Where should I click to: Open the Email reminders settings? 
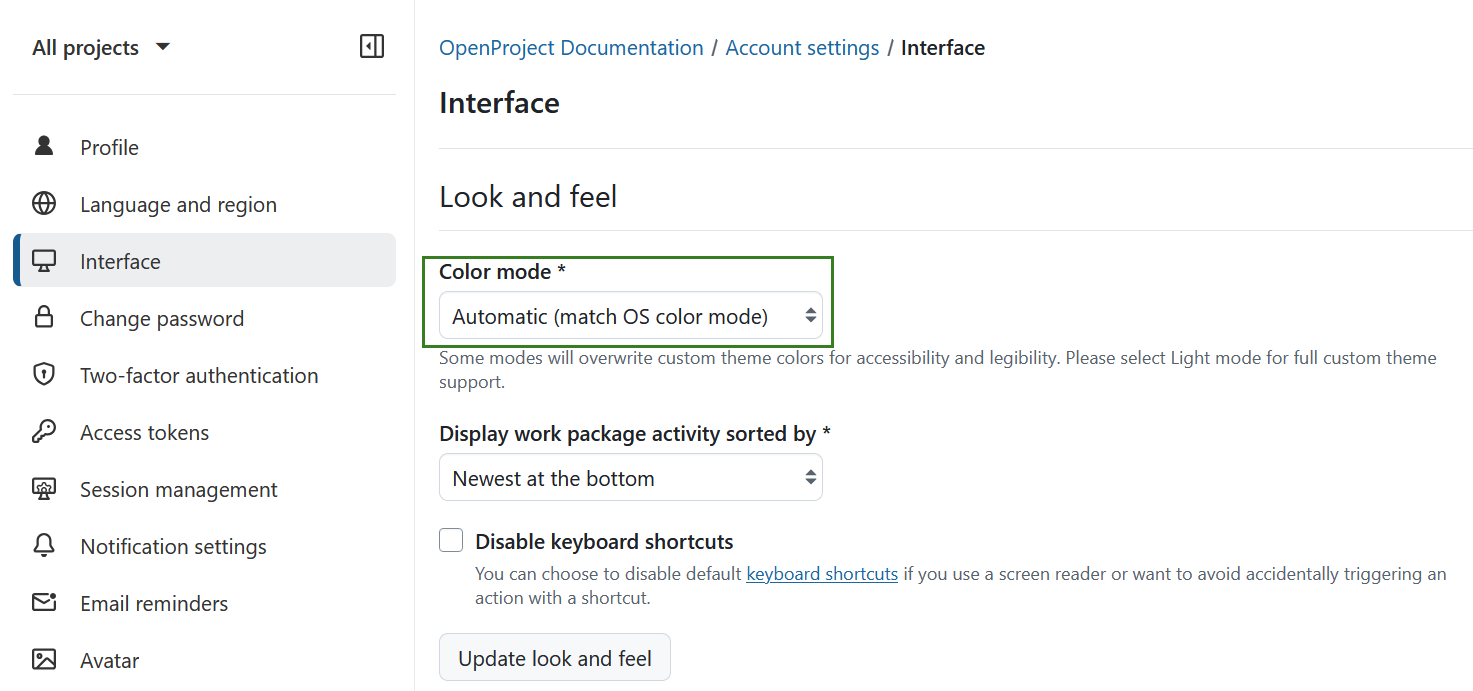click(153, 603)
